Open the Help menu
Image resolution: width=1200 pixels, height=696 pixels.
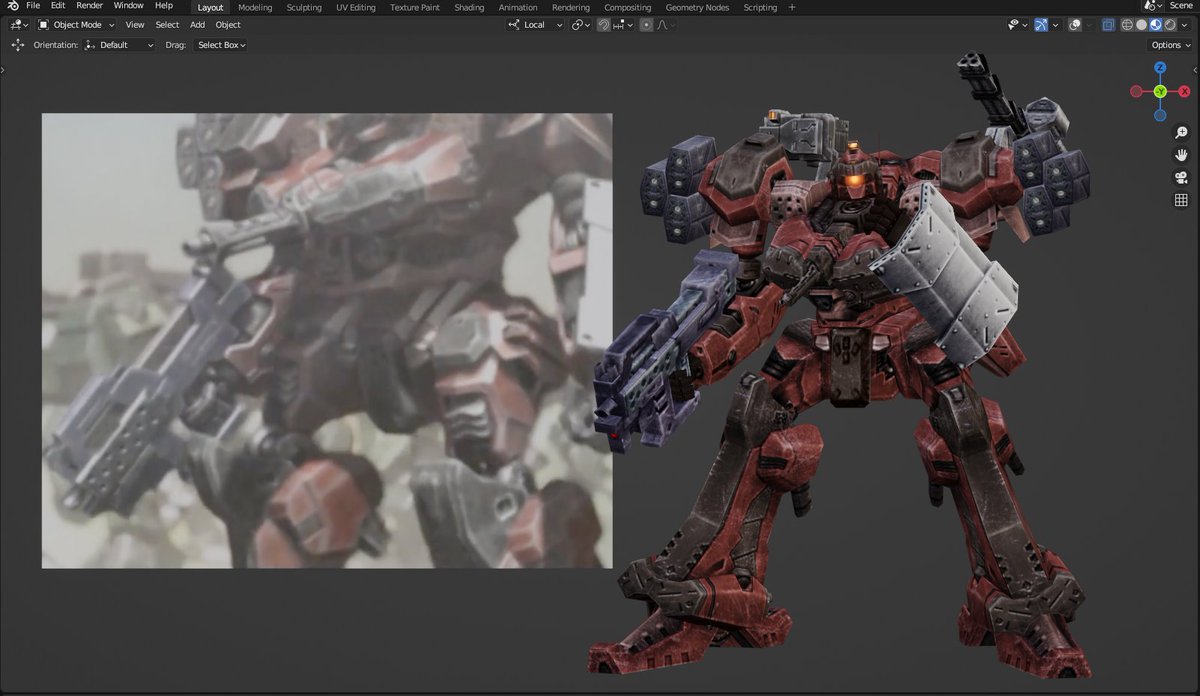[x=164, y=6]
